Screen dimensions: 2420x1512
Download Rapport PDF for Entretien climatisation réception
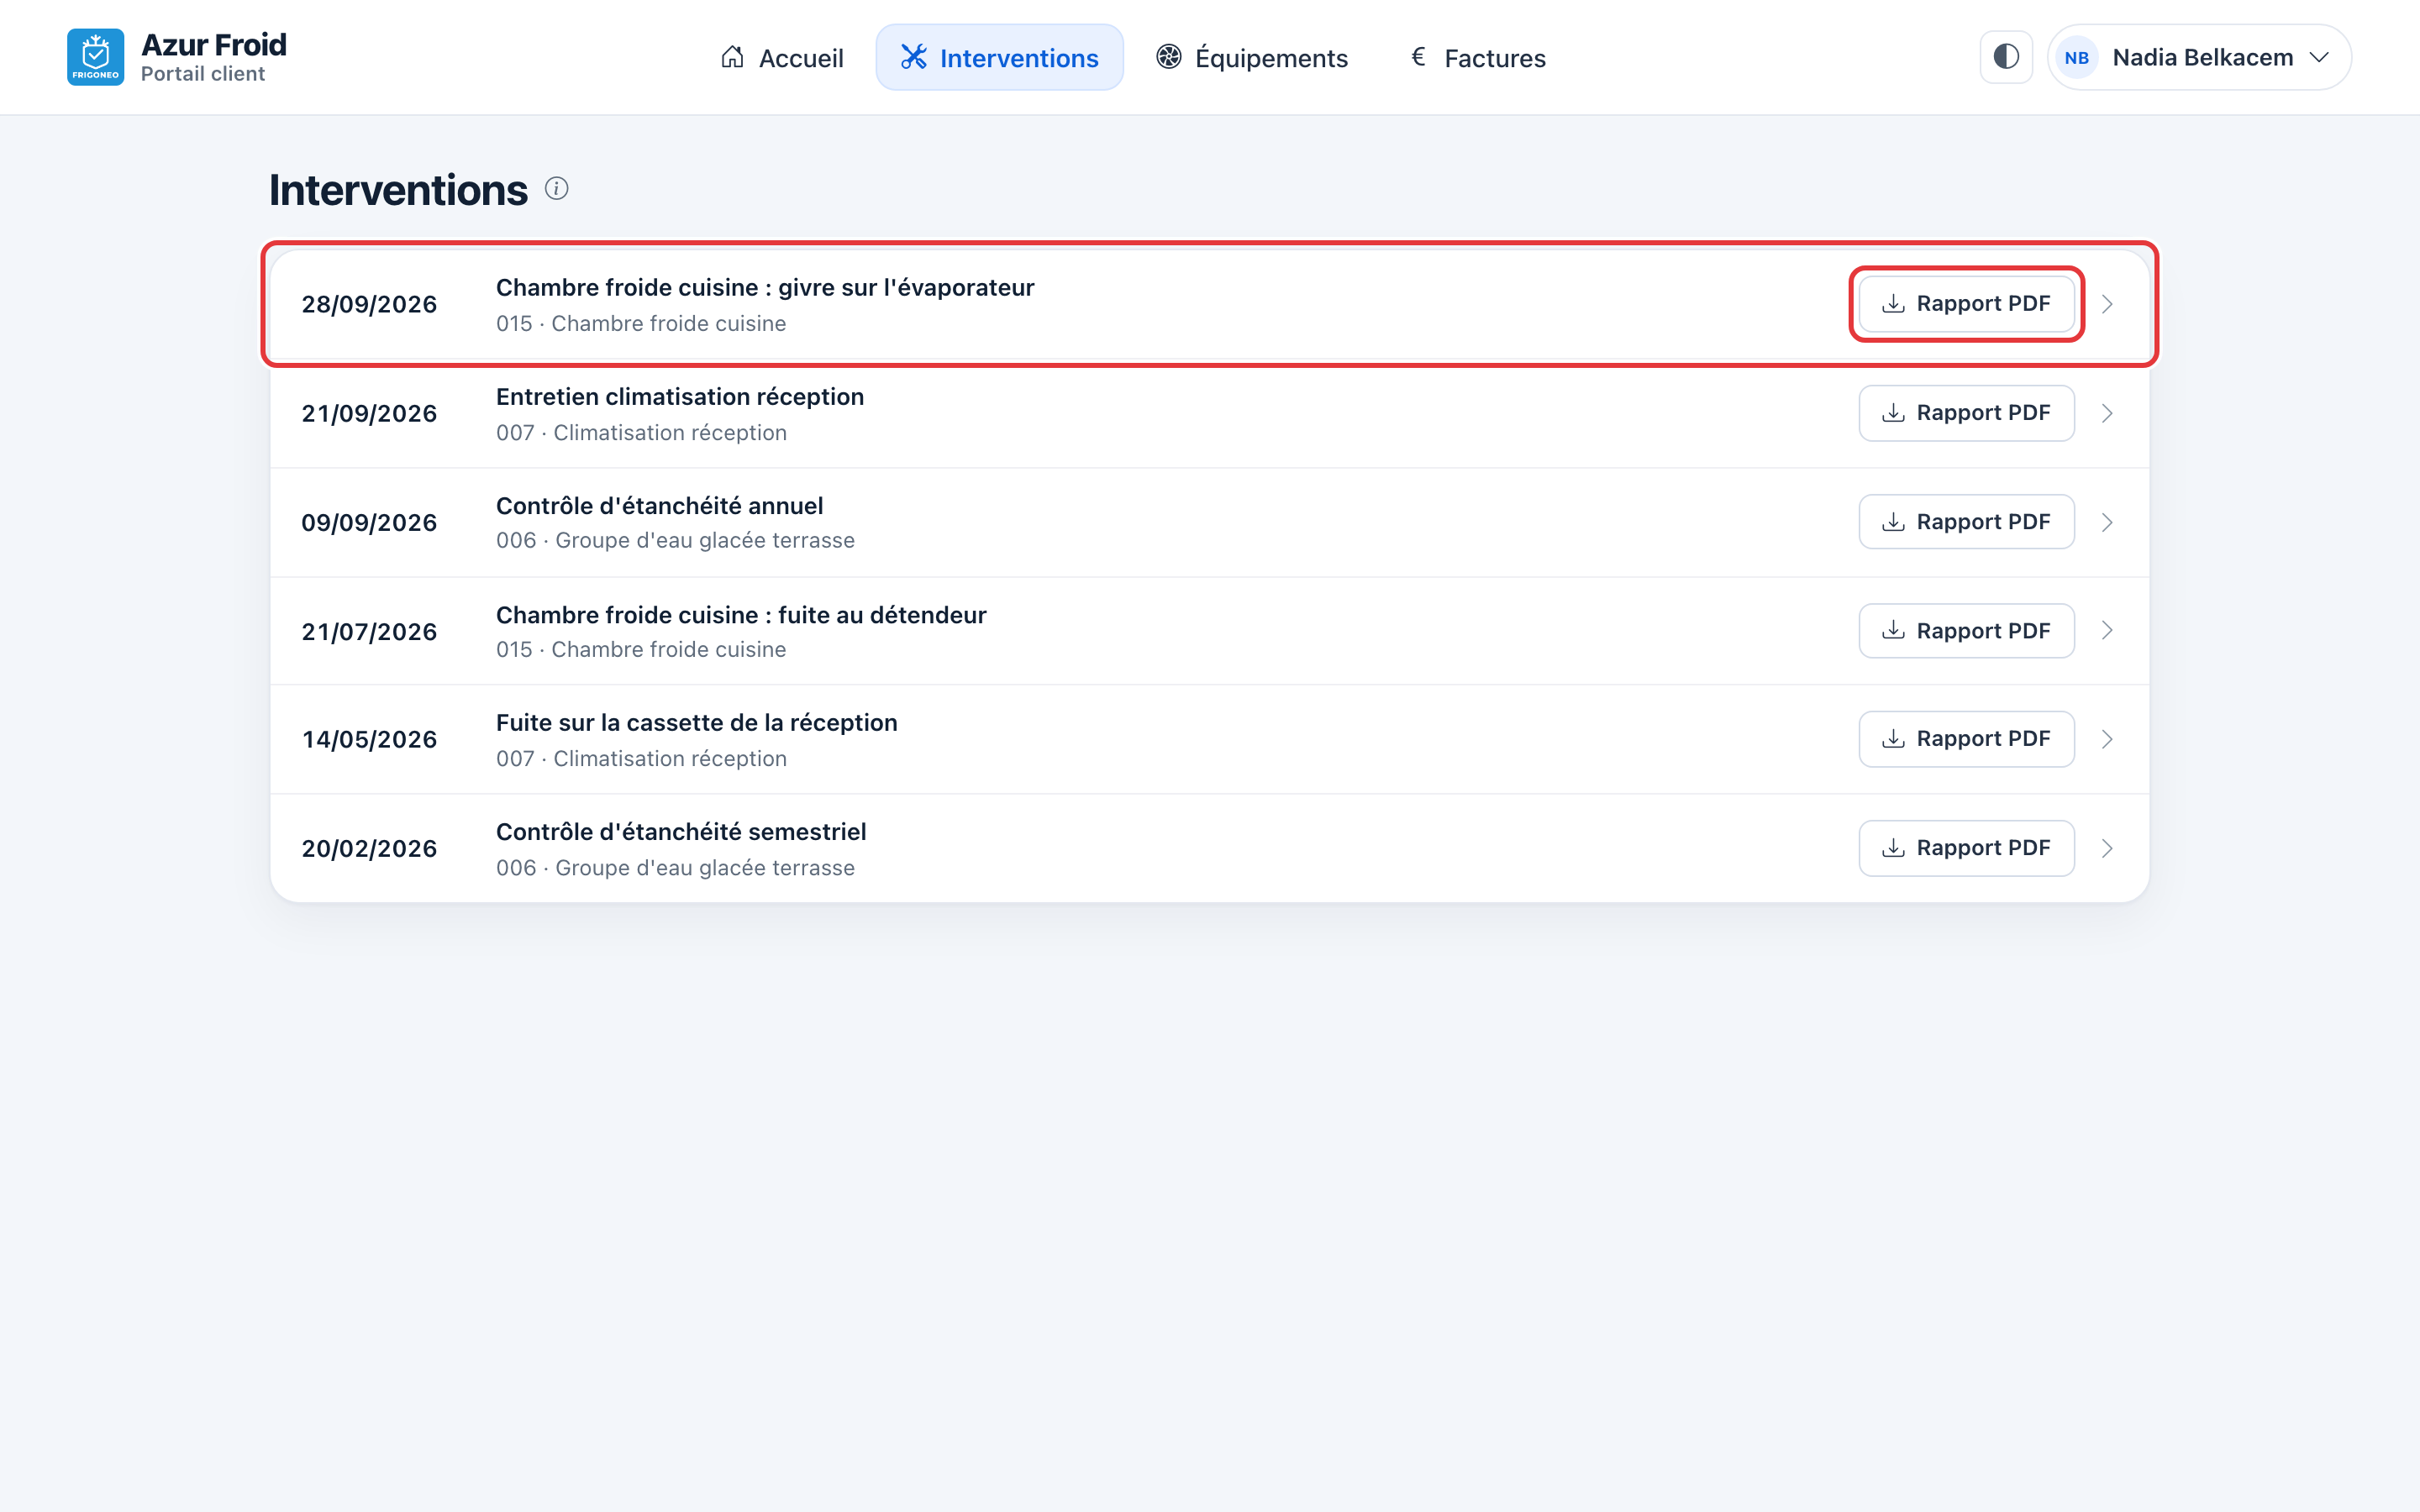click(1966, 413)
